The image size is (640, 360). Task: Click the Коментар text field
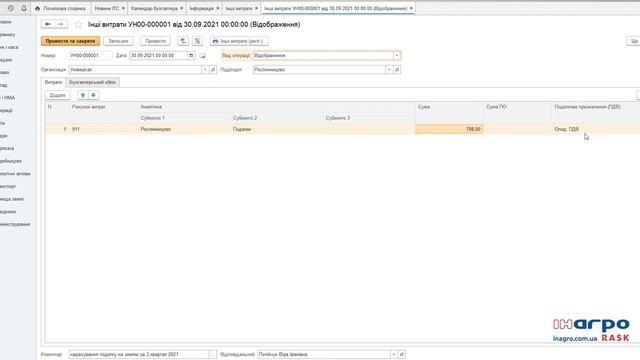(x=139, y=354)
